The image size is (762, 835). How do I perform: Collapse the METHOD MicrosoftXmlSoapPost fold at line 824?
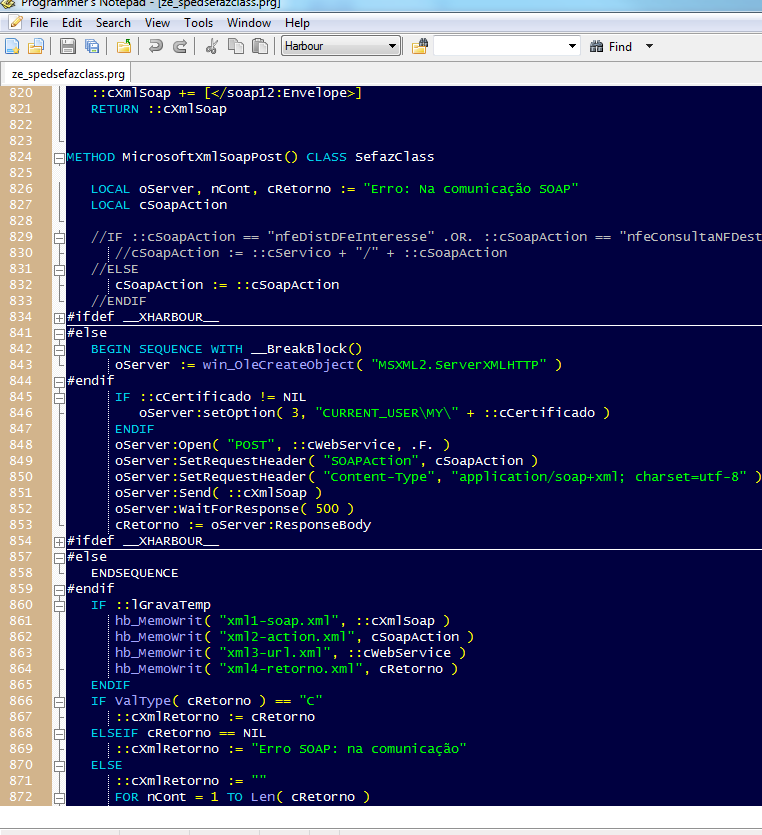[58, 157]
